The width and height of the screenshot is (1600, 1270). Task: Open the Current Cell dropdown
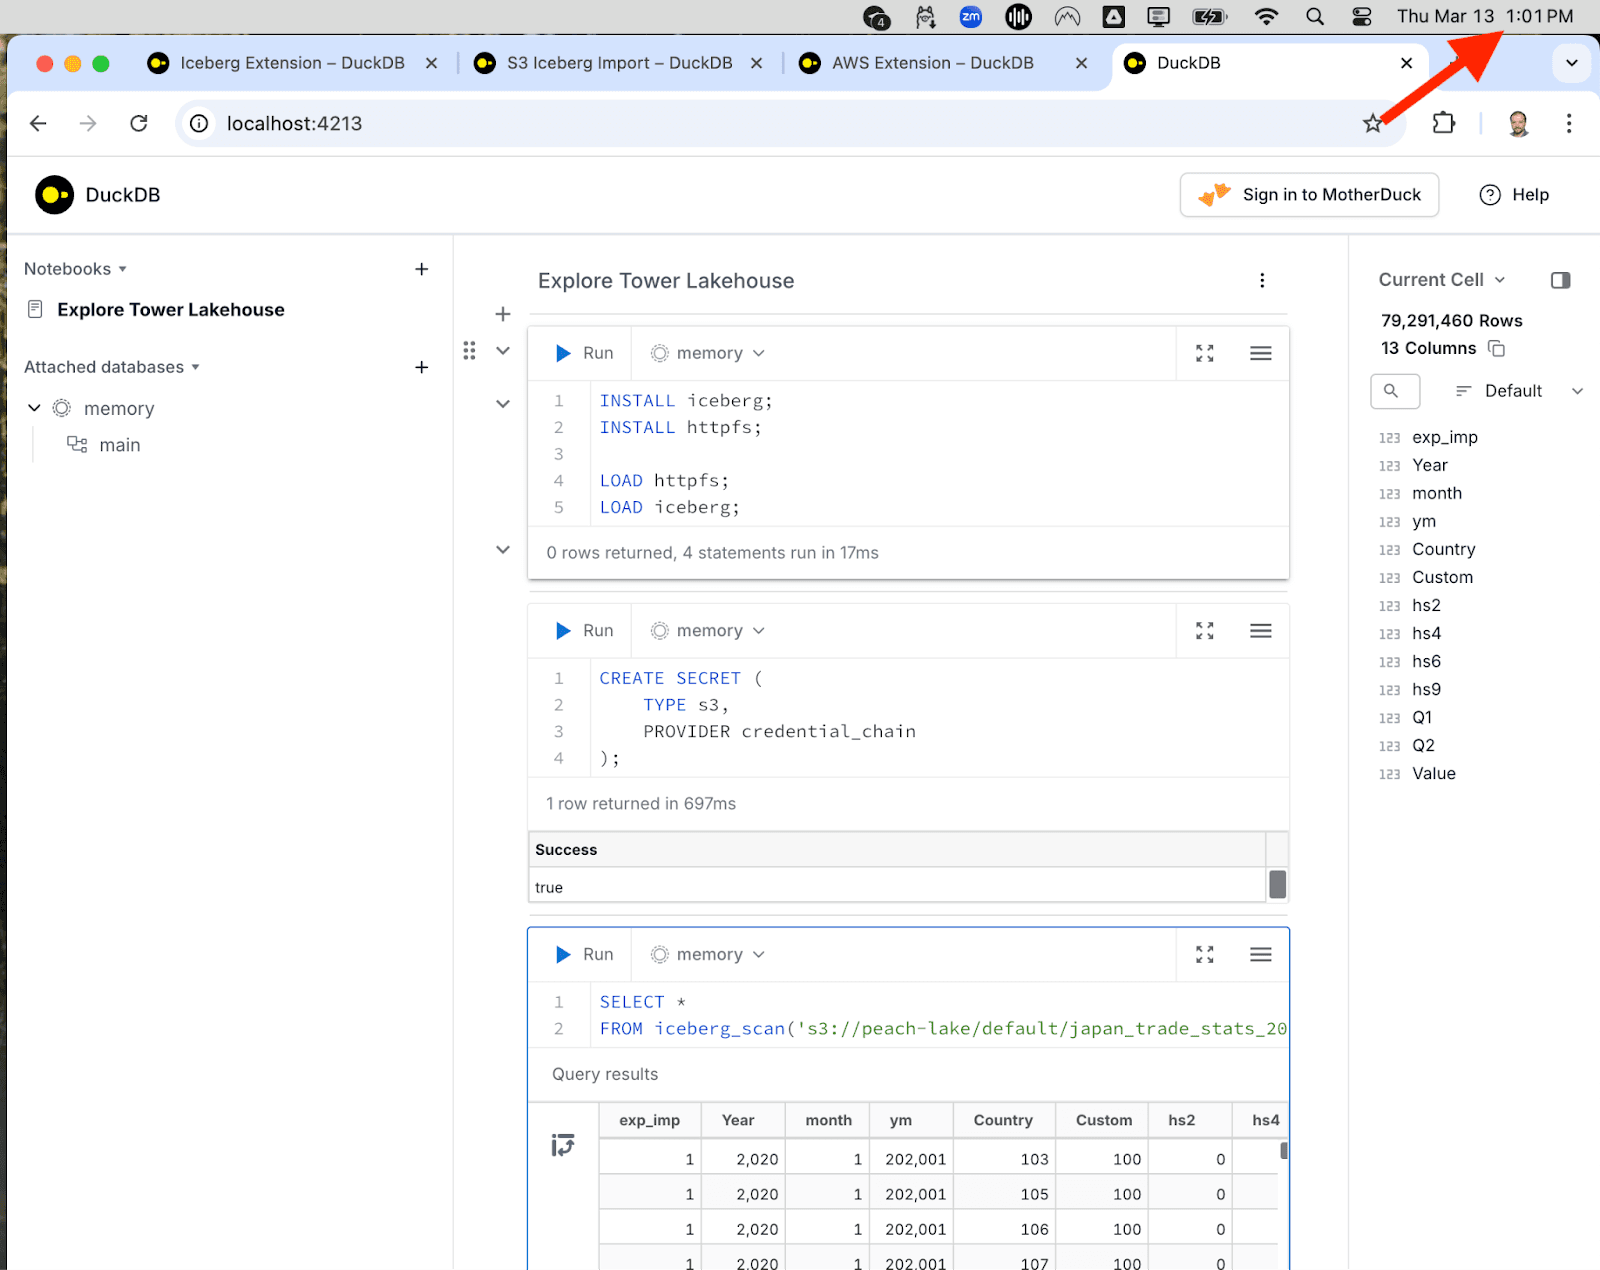[x=1442, y=280]
